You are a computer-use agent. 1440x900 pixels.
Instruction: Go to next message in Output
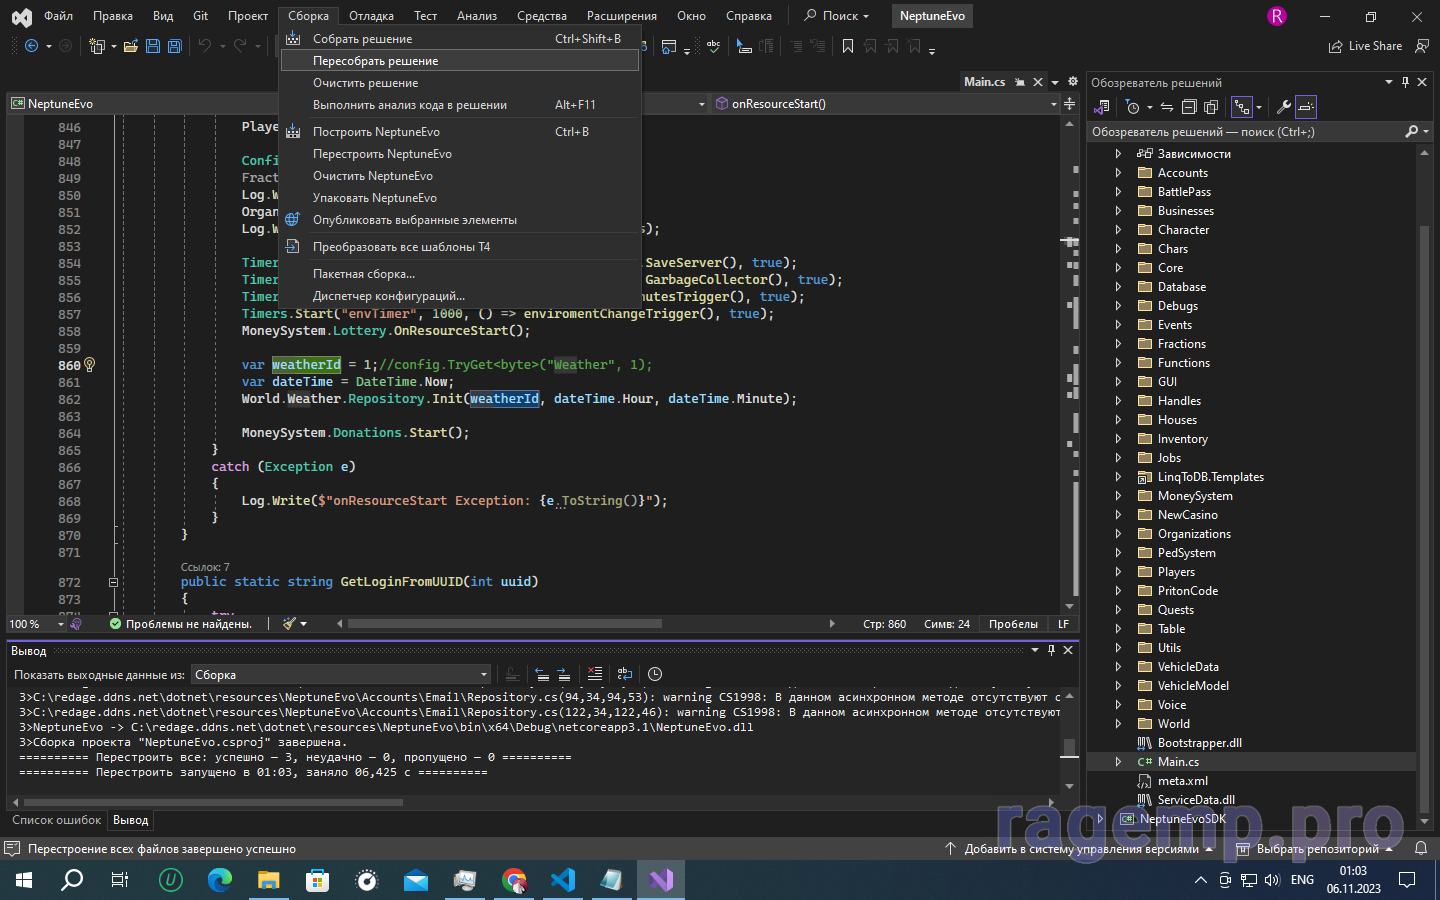point(563,674)
